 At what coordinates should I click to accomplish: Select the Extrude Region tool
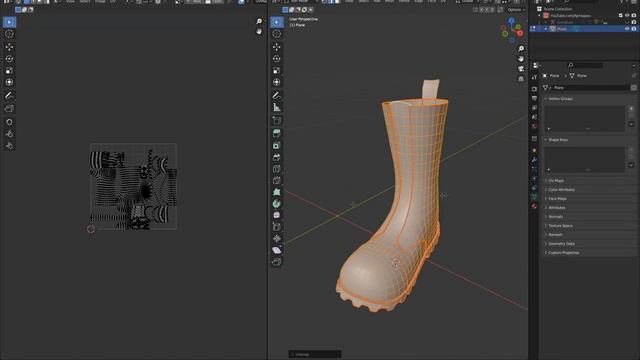(x=277, y=133)
